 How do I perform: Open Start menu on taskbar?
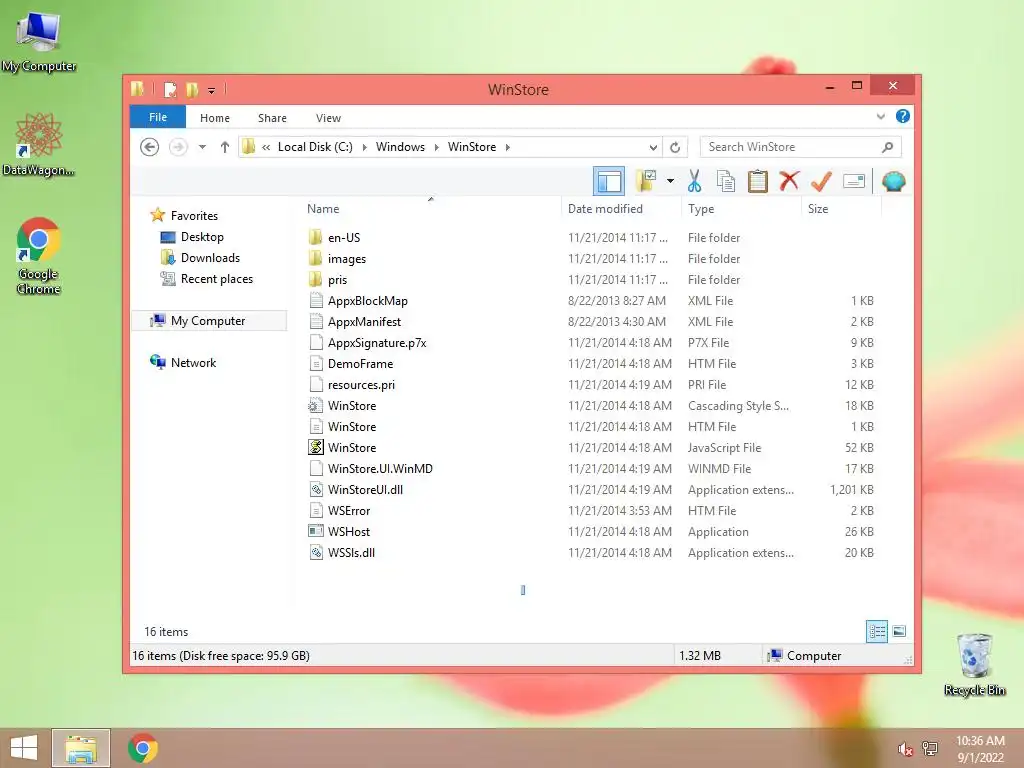24,748
